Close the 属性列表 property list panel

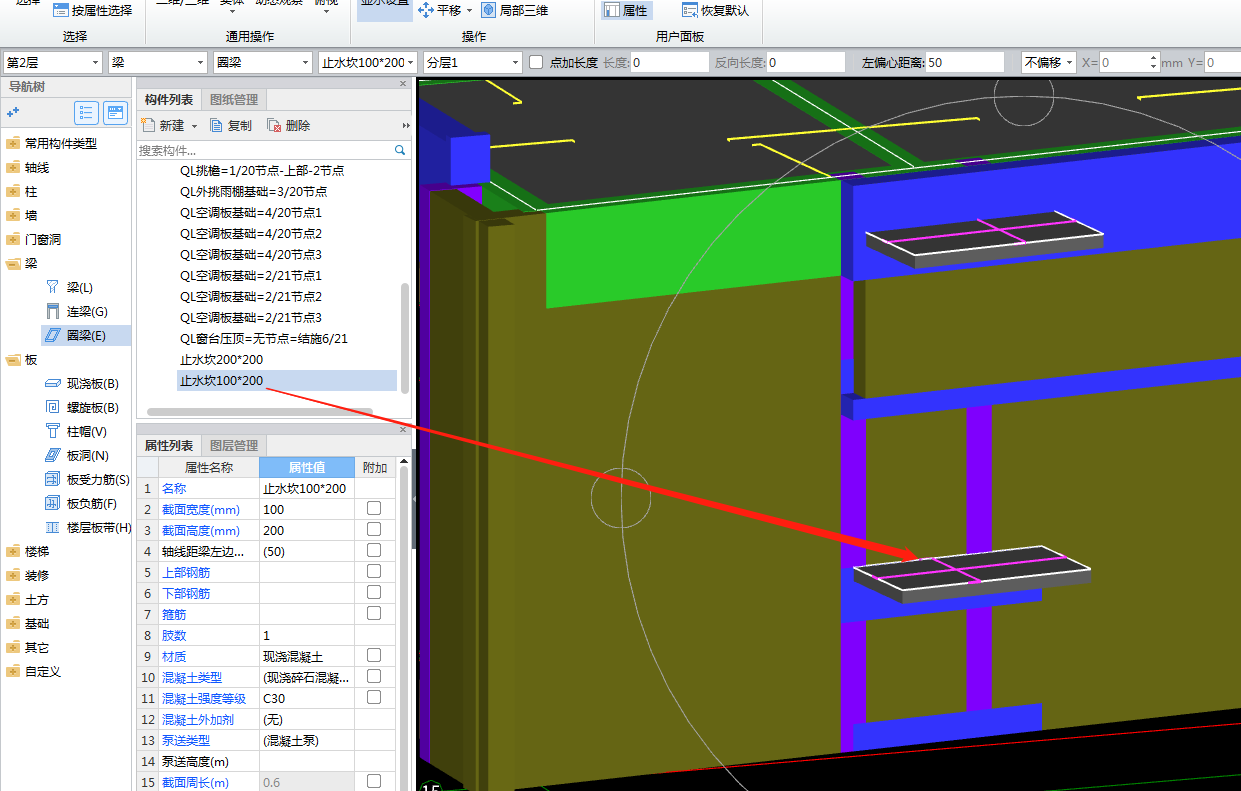(x=403, y=430)
